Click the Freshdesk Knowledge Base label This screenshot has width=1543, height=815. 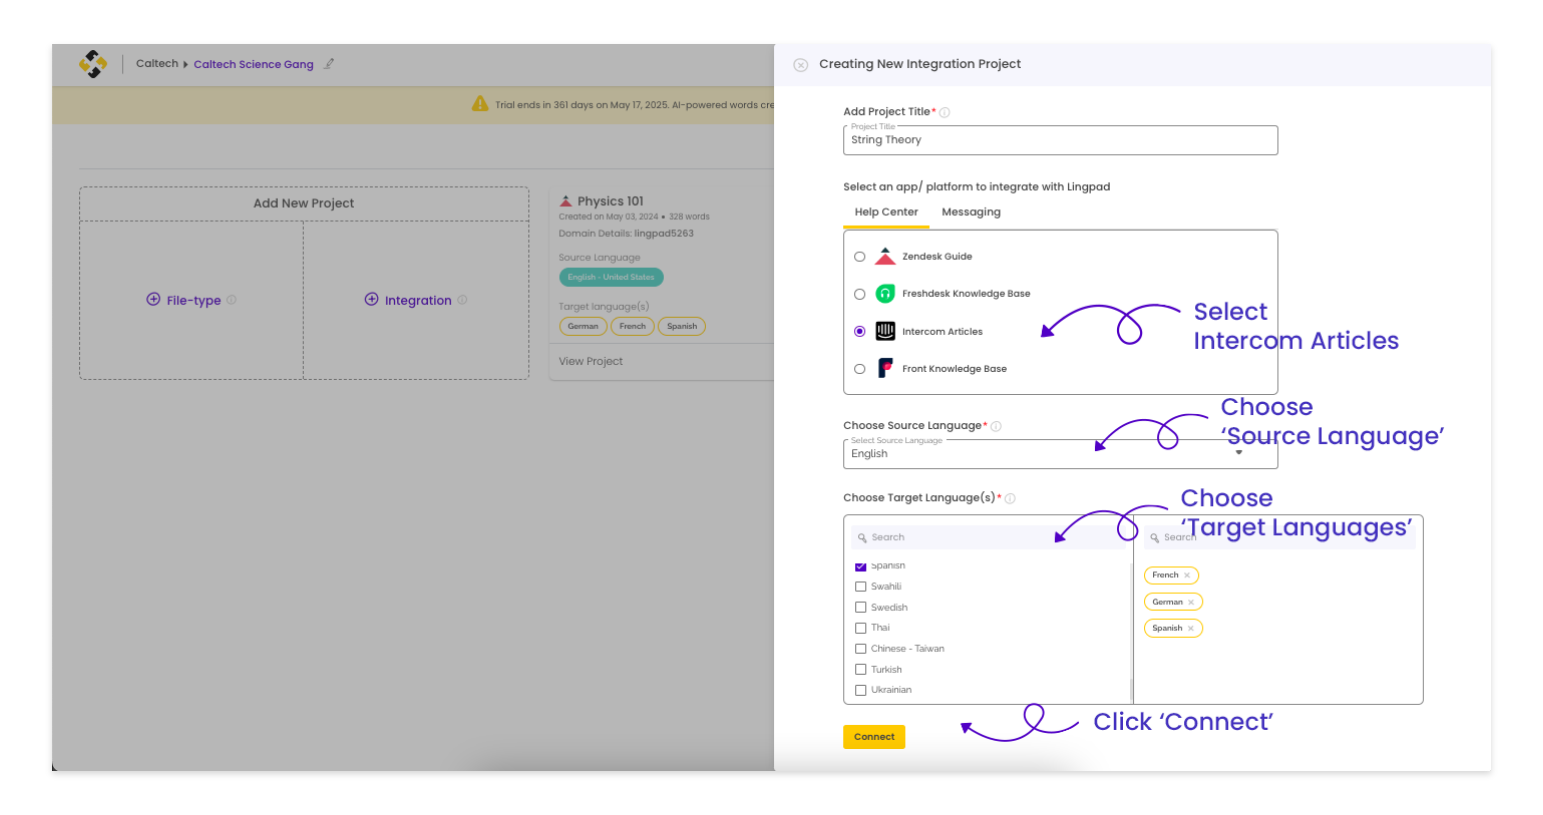point(966,294)
